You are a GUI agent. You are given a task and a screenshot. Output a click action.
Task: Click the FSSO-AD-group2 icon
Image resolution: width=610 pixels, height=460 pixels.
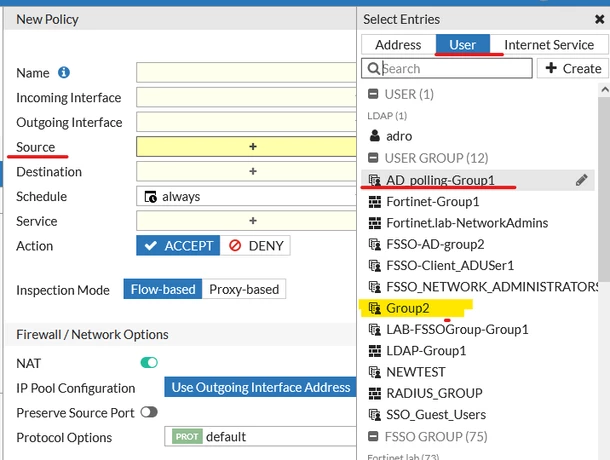pyautogui.click(x=375, y=244)
